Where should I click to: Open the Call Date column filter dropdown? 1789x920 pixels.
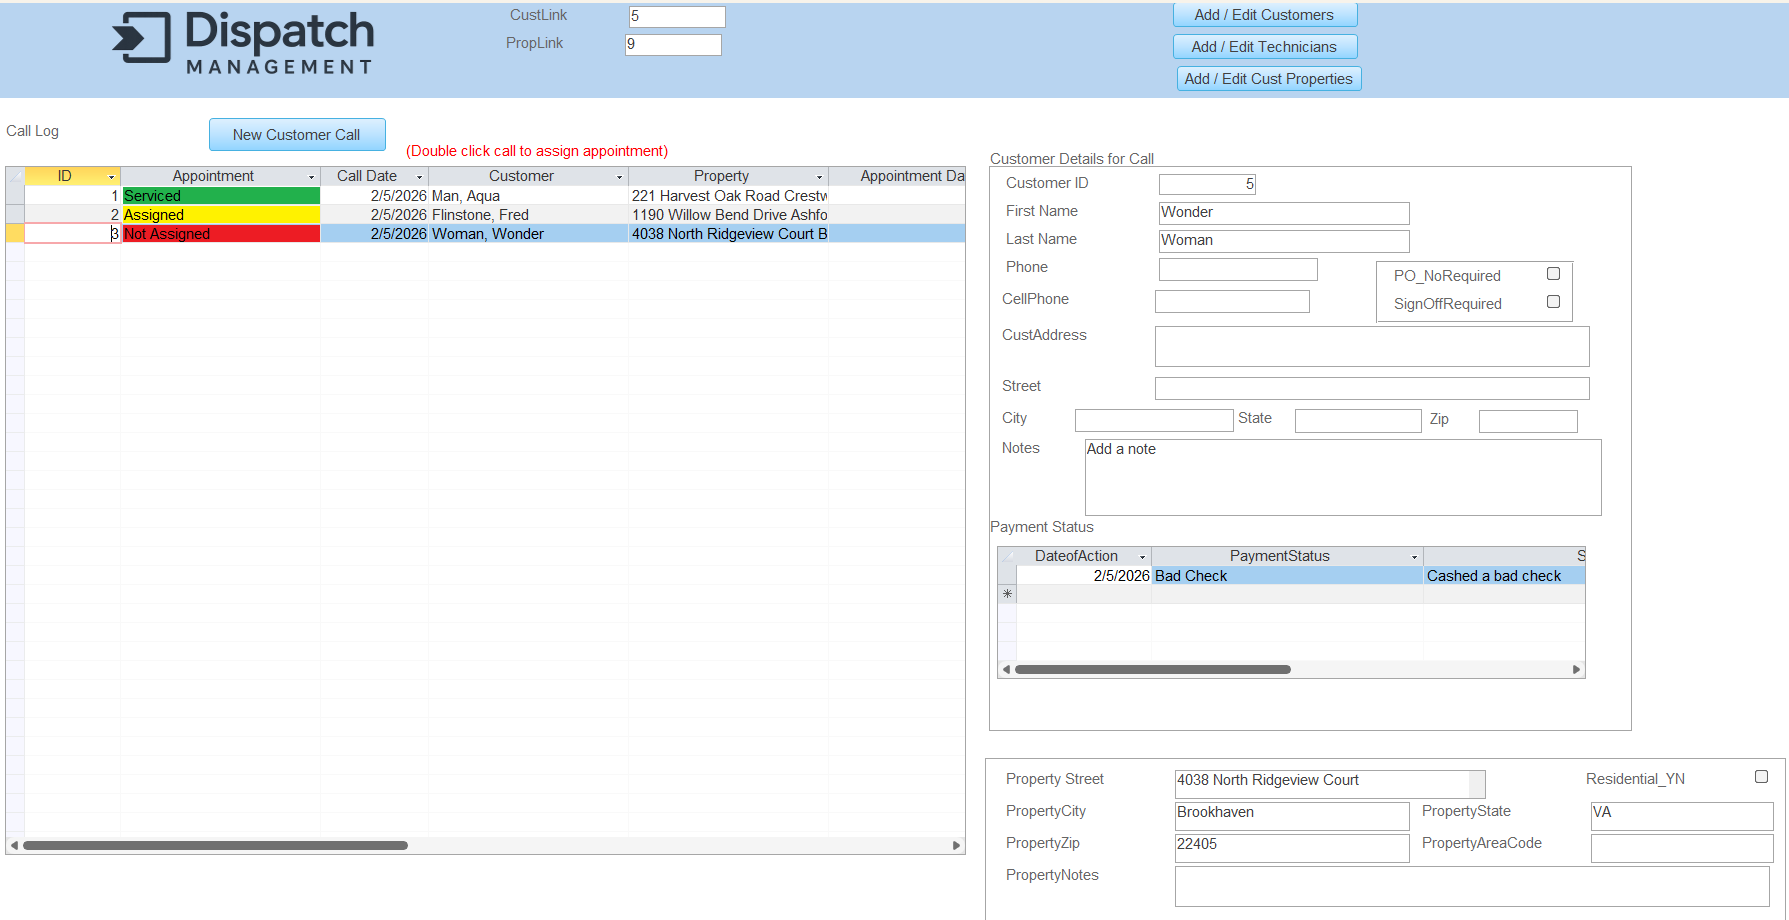click(419, 177)
